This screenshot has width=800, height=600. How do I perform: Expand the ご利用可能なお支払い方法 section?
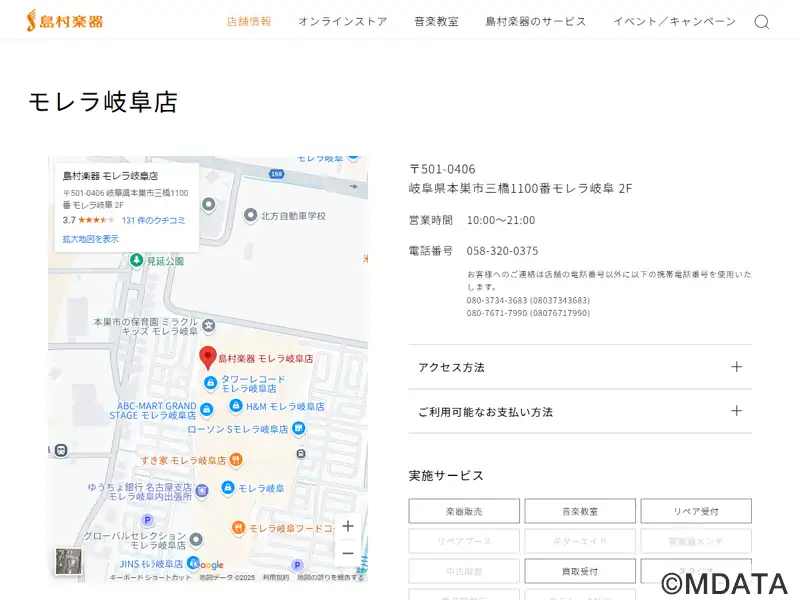click(x=580, y=411)
